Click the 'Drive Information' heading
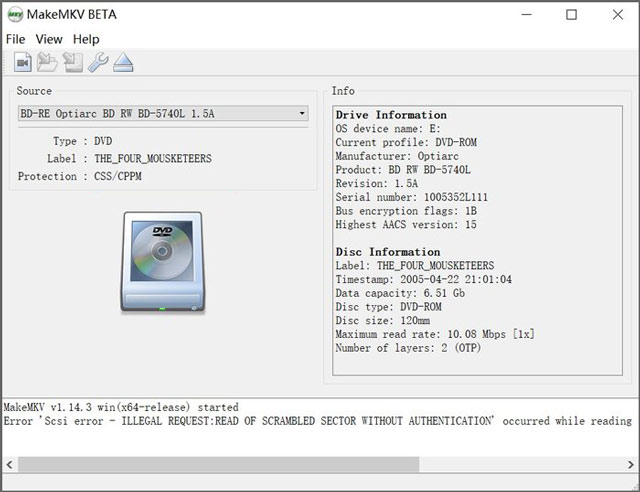Image resolution: width=640 pixels, height=492 pixels. point(391,115)
